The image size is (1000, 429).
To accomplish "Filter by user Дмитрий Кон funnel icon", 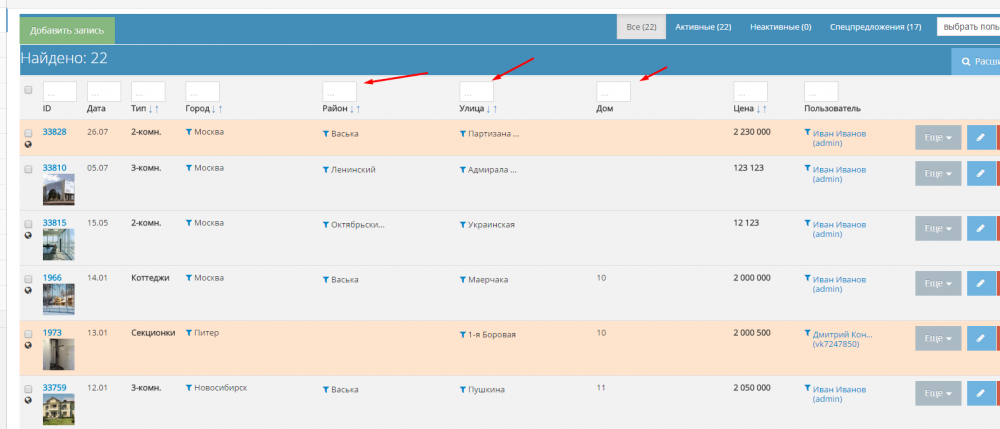I will tap(808, 333).
